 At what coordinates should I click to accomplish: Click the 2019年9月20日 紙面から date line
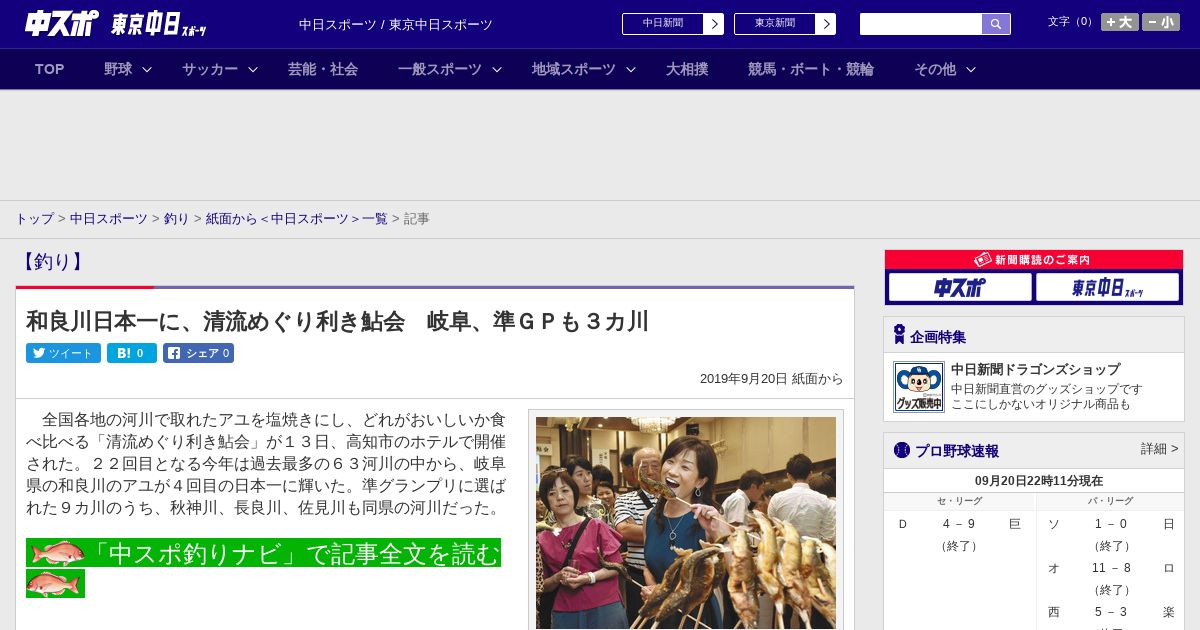pyautogui.click(x=771, y=379)
